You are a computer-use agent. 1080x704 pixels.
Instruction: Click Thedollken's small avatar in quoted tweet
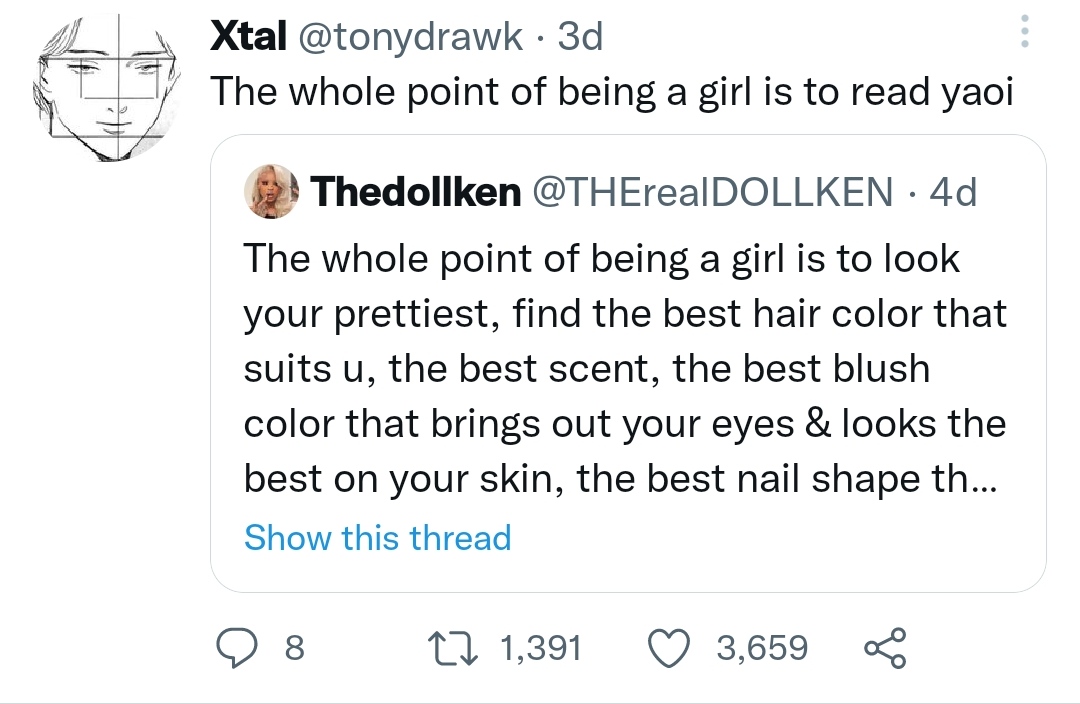click(x=270, y=190)
